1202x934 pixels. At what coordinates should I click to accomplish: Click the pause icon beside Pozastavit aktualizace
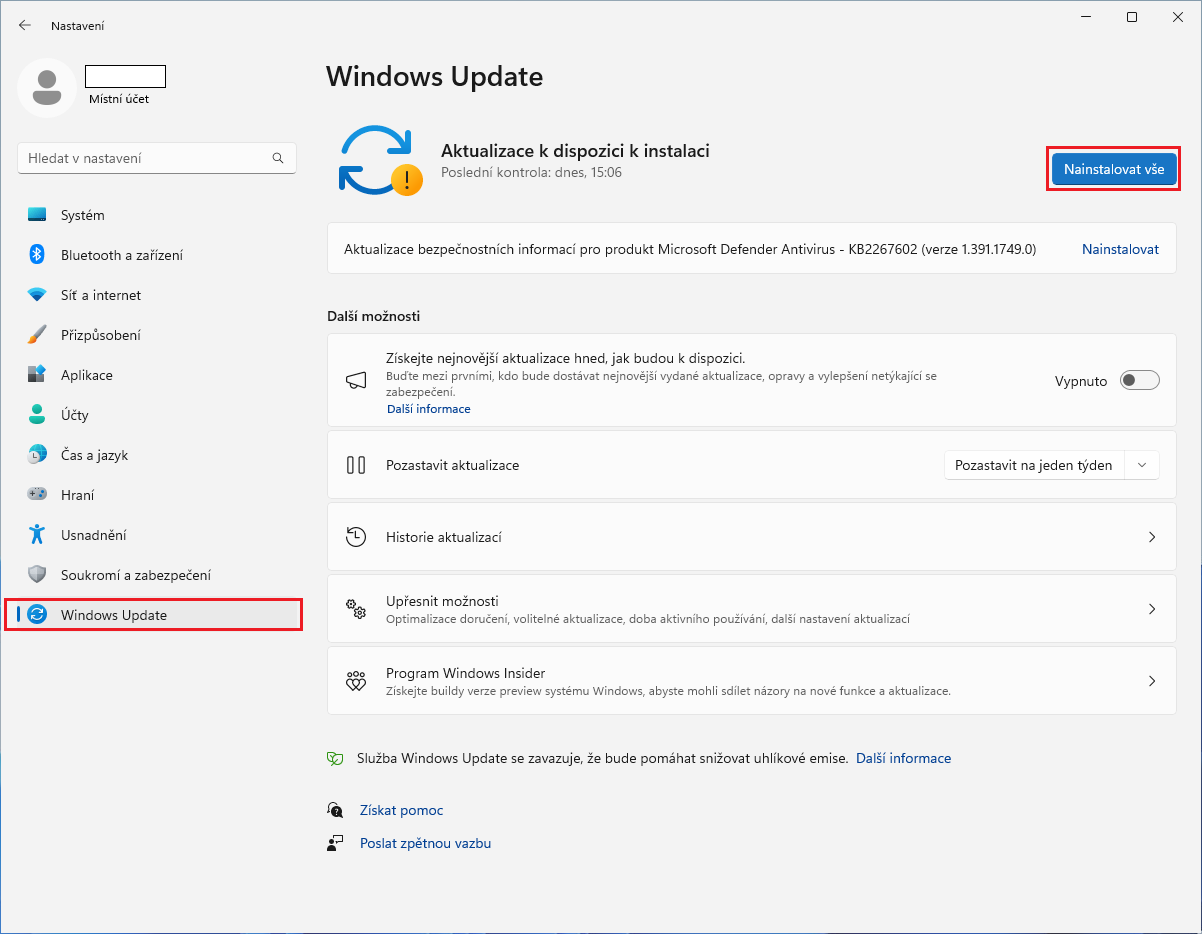click(x=356, y=465)
